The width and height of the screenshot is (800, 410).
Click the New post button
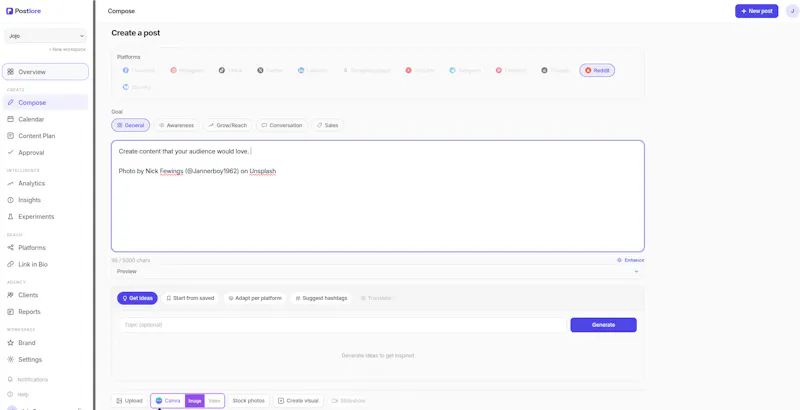point(756,11)
